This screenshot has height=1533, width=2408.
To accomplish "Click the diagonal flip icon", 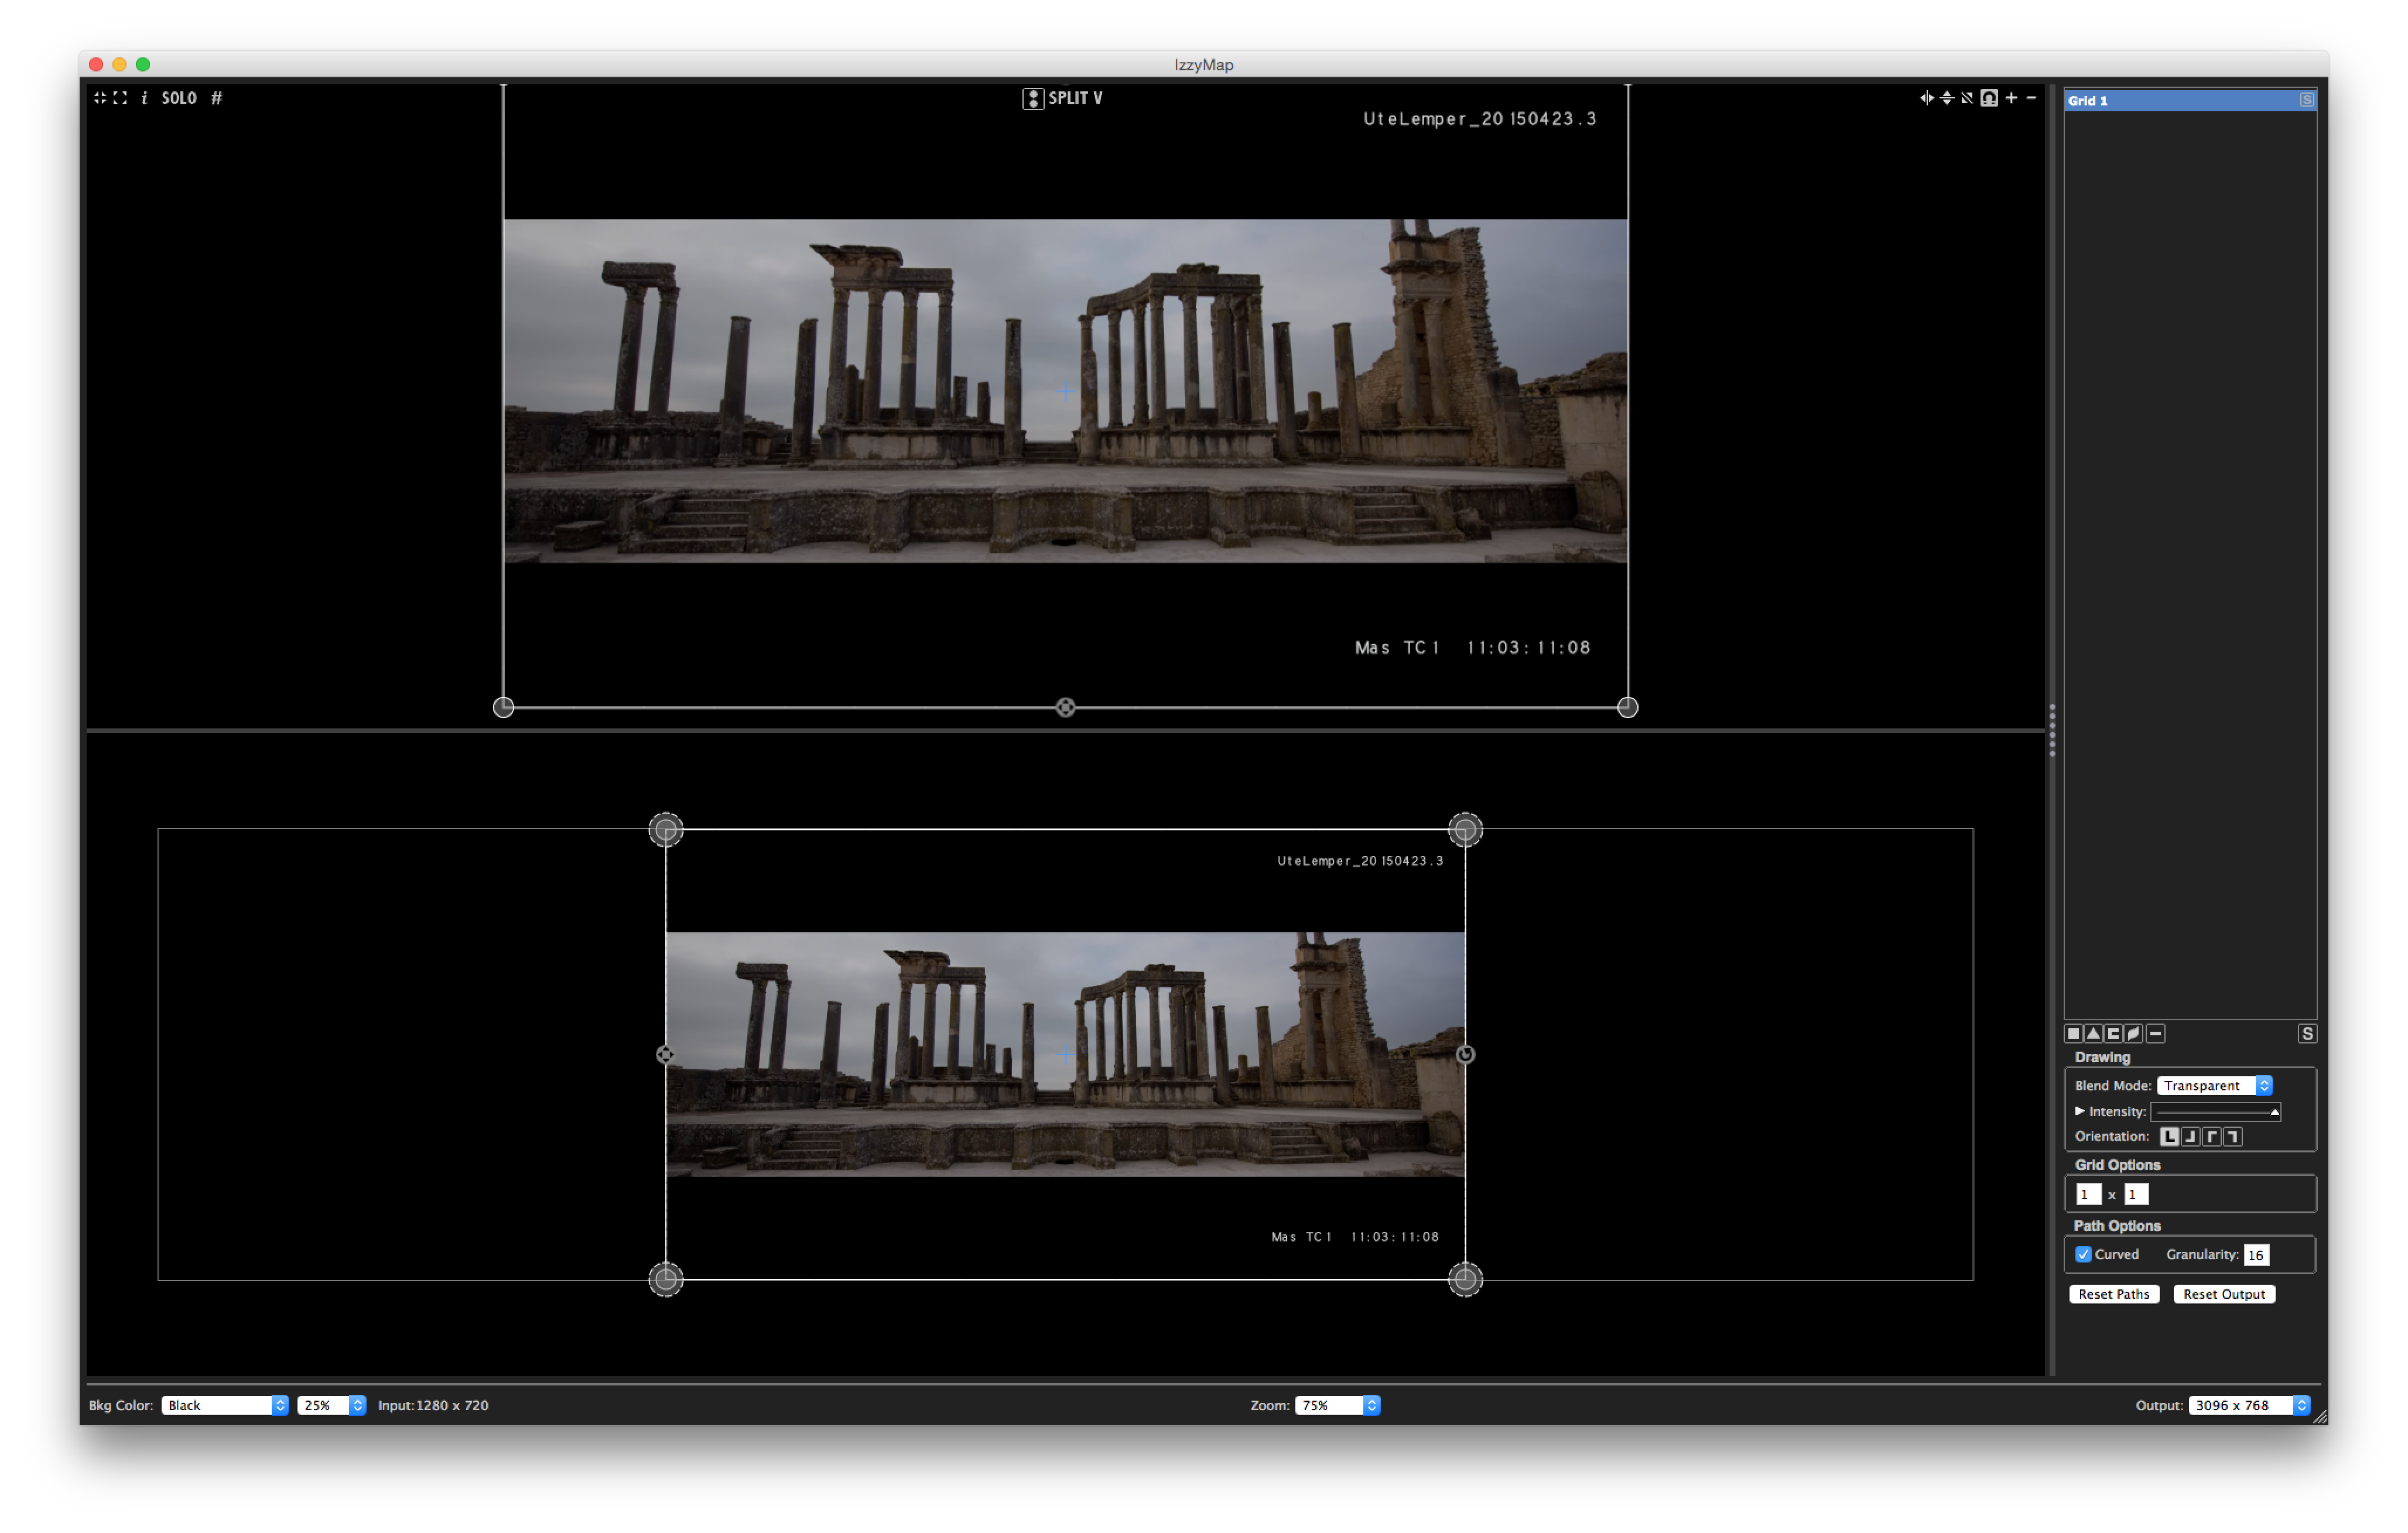I will point(1966,98).
